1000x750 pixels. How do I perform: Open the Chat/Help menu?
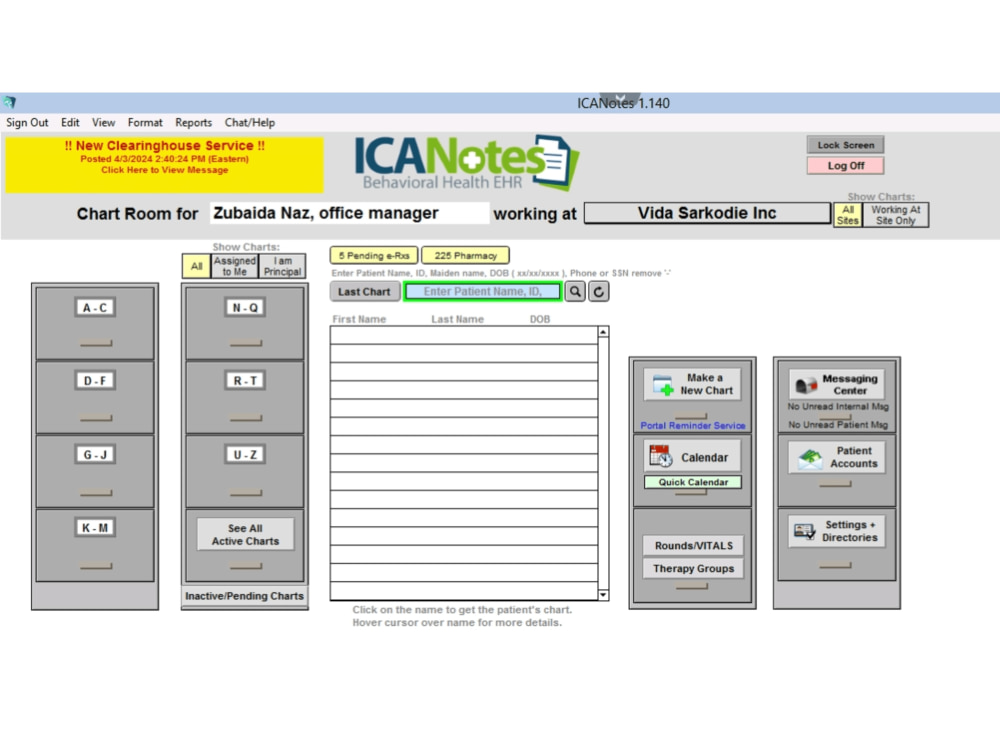[249, 122]
